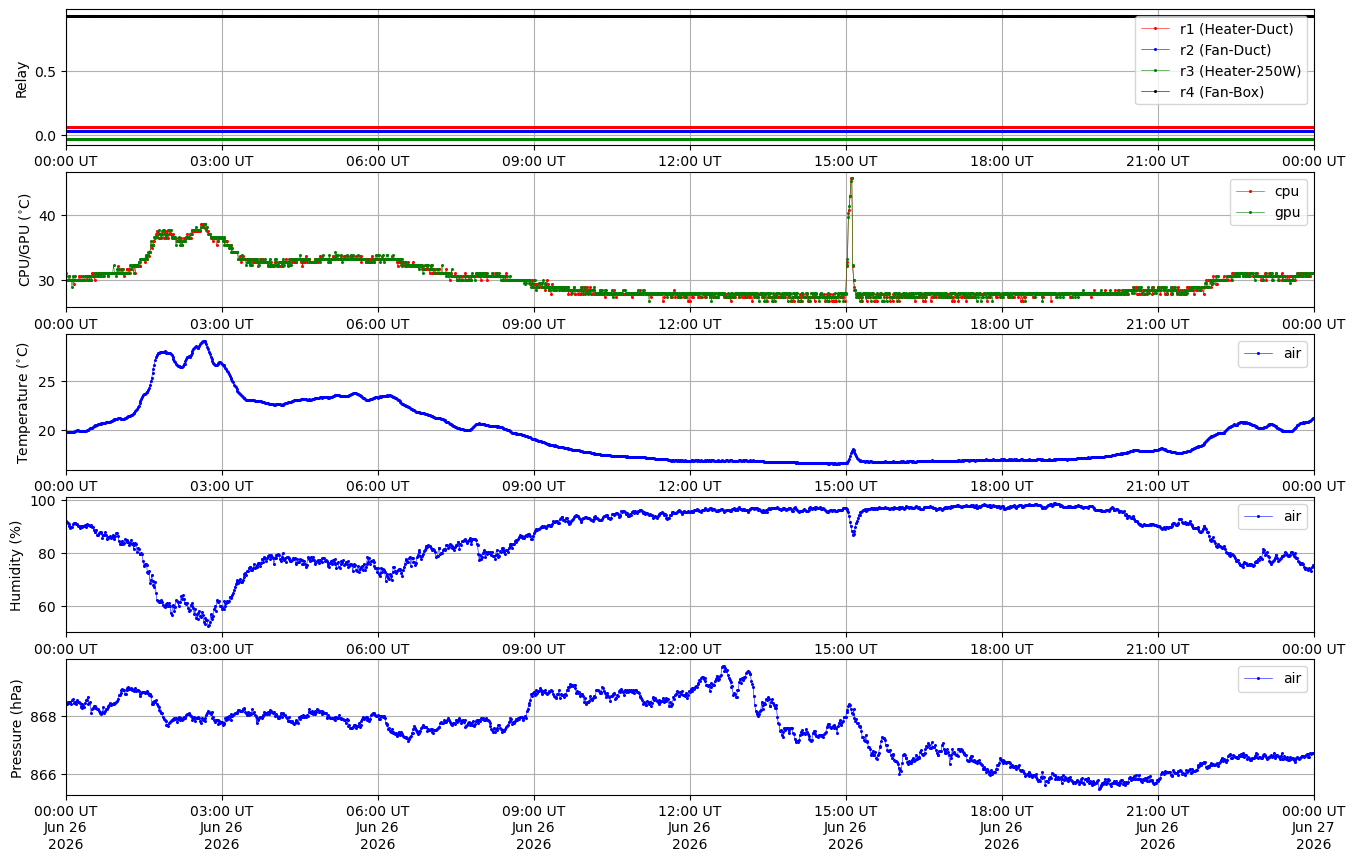Click 18:00 UT under the Temperature plot
This screenshot has width=1355, height=861.
(1002, 486)
